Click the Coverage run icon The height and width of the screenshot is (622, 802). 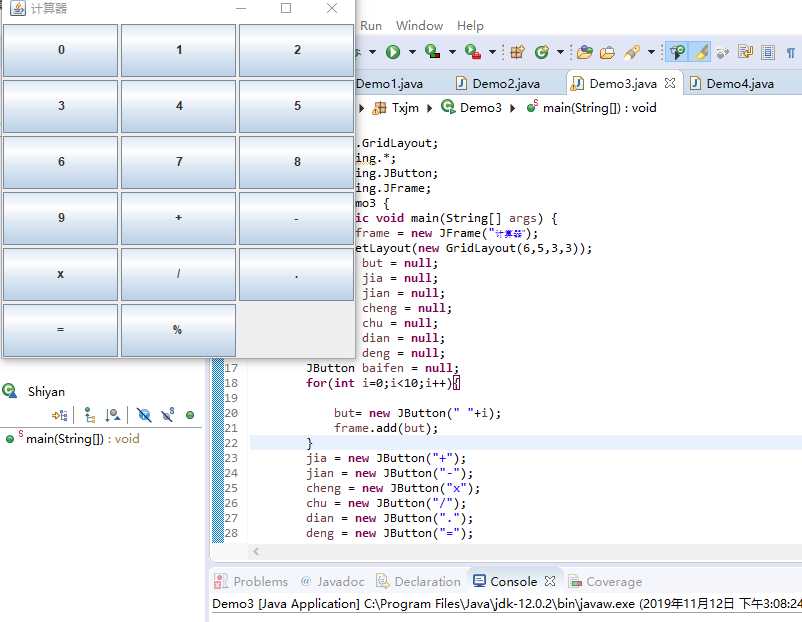tap(433, 52)
